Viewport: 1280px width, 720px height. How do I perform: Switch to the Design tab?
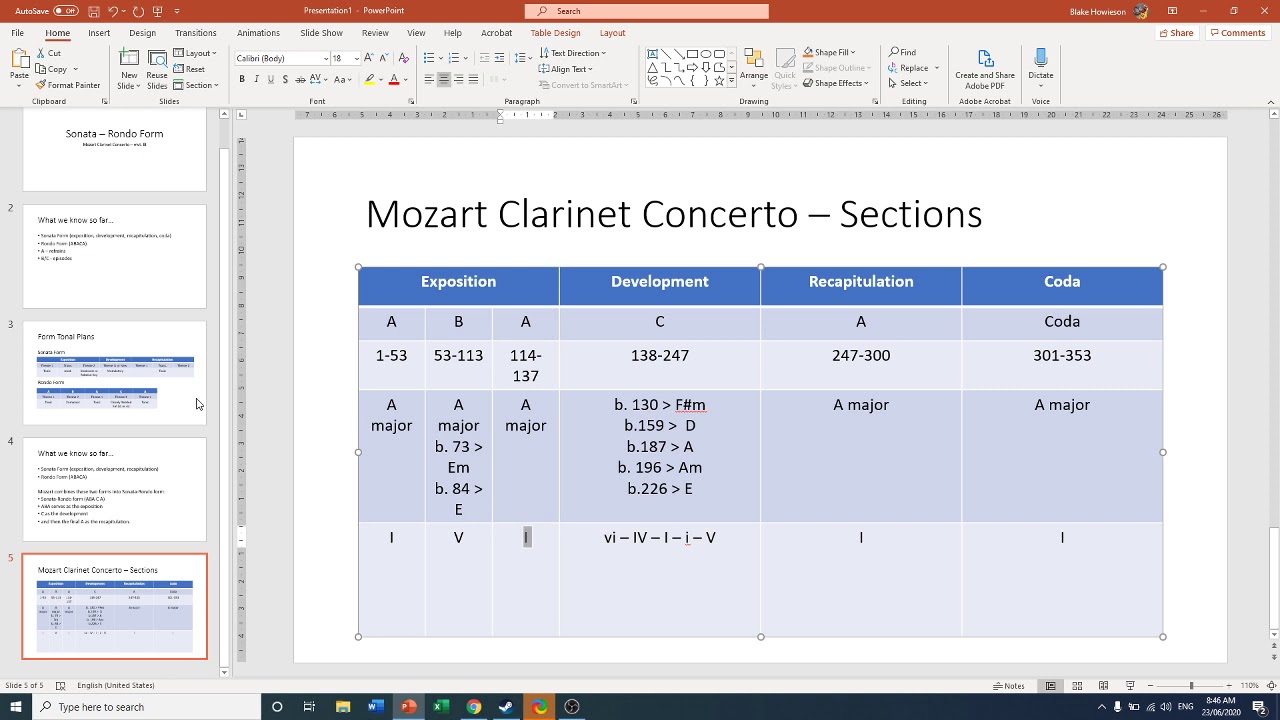(x=142, y=33)
